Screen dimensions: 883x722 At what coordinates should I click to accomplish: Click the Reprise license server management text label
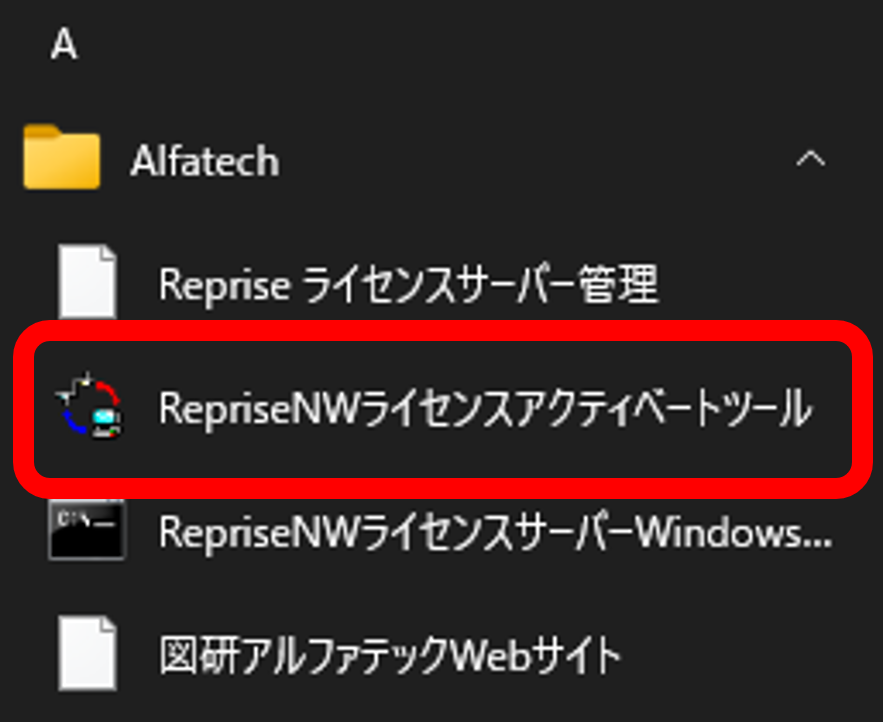click(x=408, y=286)
